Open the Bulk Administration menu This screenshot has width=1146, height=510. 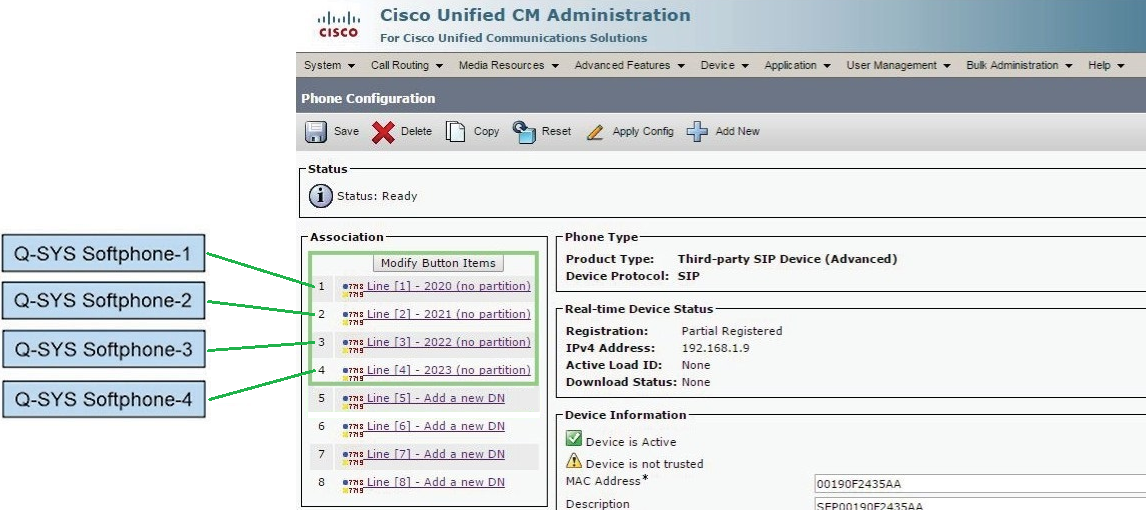[x=1018, y=65]
